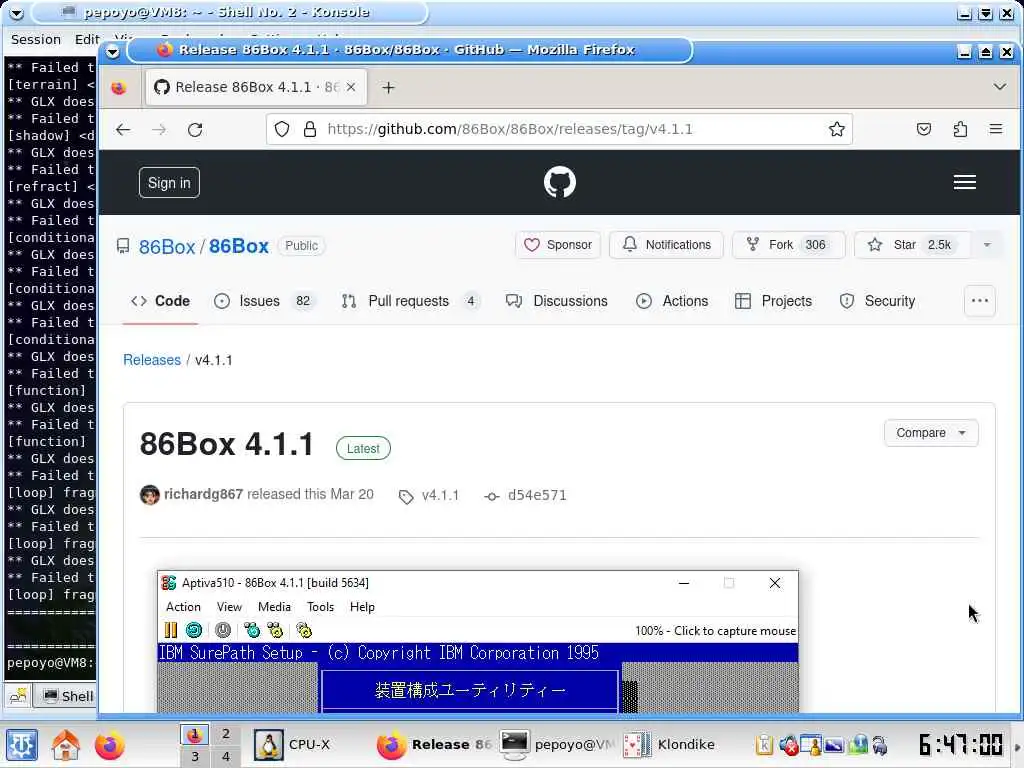
Task: Open the repository tabs overflow ellipsis
Action: [x=980, y=301]
